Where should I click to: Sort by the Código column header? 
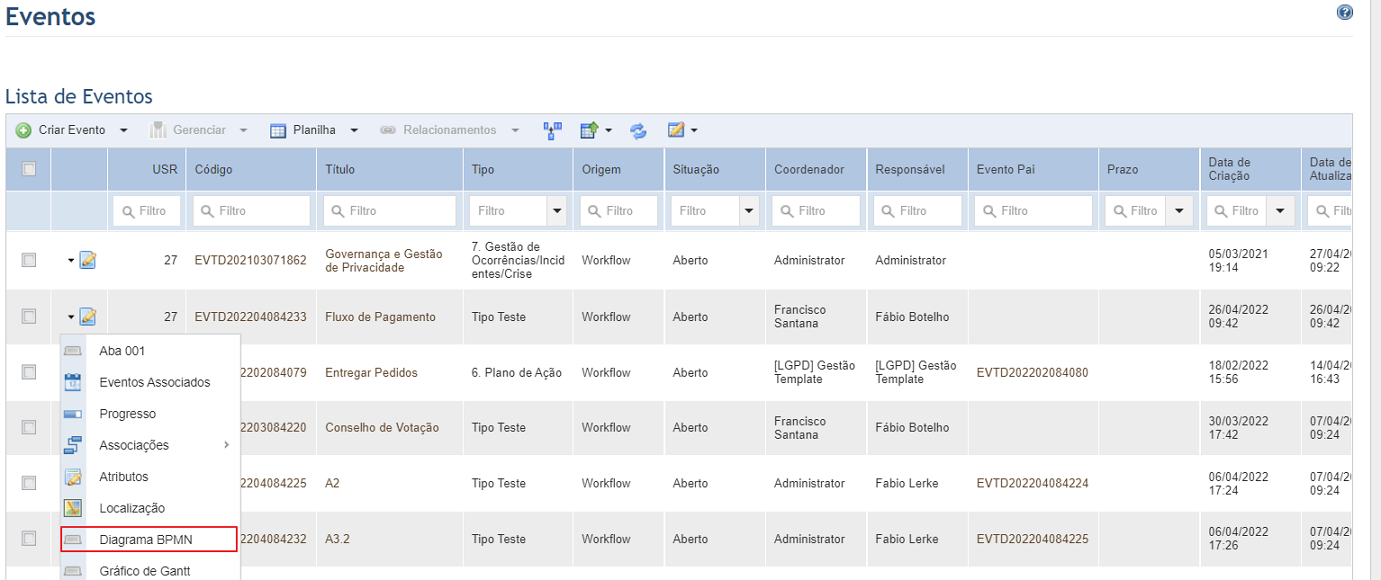[x=214, y=169]
